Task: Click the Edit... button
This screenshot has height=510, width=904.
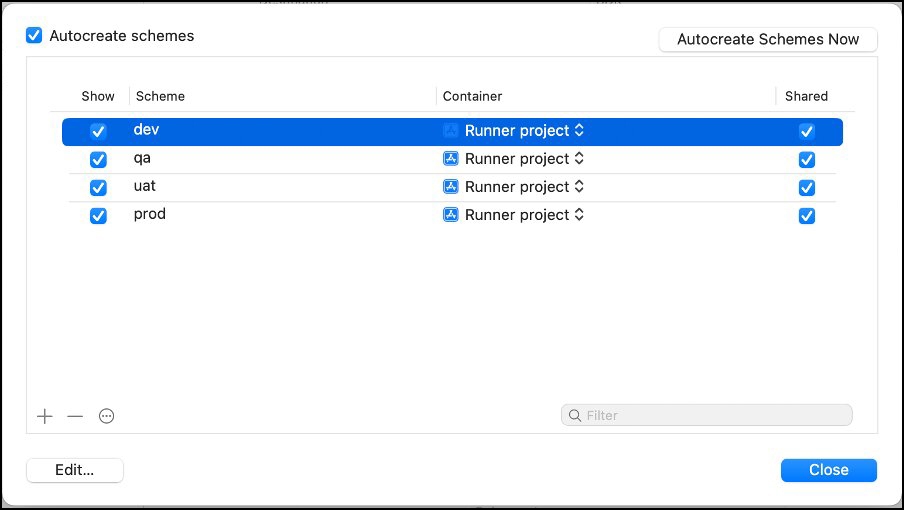Action: 75,470
